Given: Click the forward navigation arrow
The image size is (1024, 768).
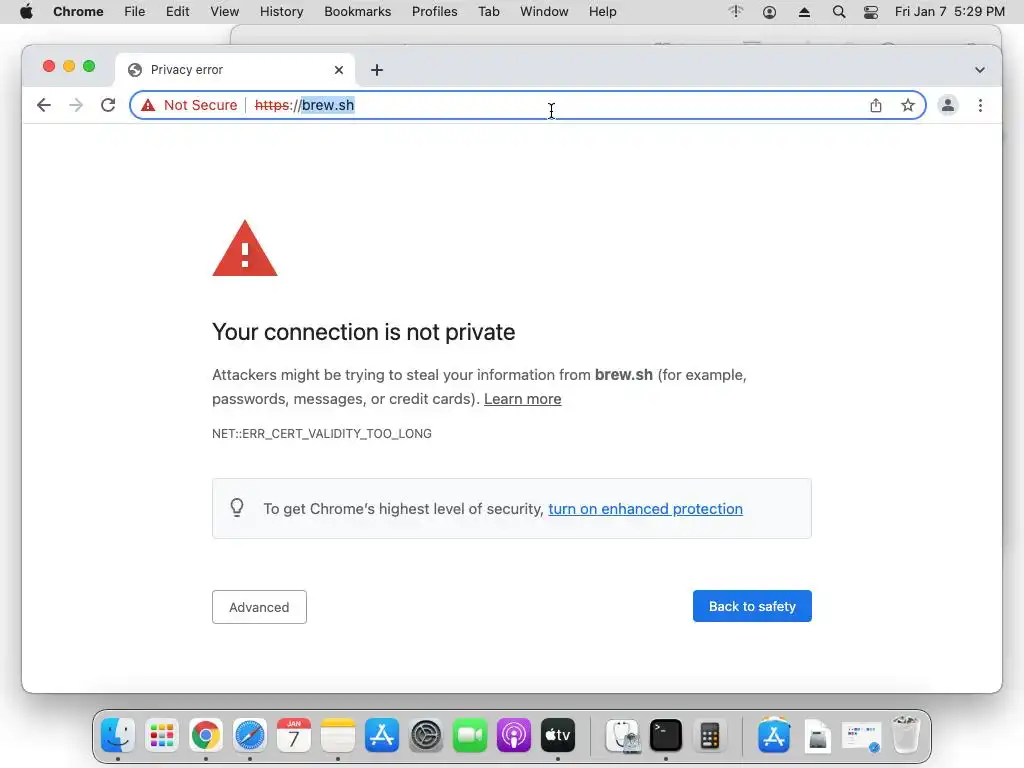Looking at the screenshot, I should tap(76, 105).
